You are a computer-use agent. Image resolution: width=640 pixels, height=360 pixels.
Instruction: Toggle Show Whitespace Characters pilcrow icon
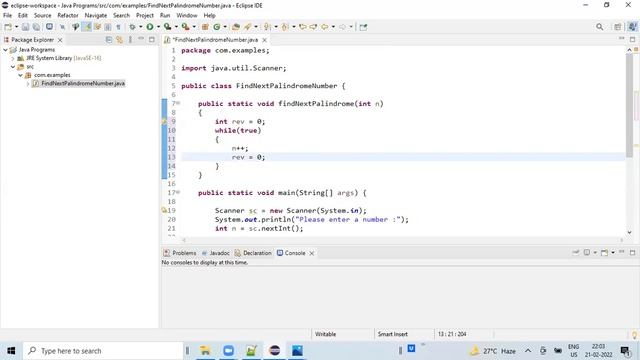click(118, 27)
